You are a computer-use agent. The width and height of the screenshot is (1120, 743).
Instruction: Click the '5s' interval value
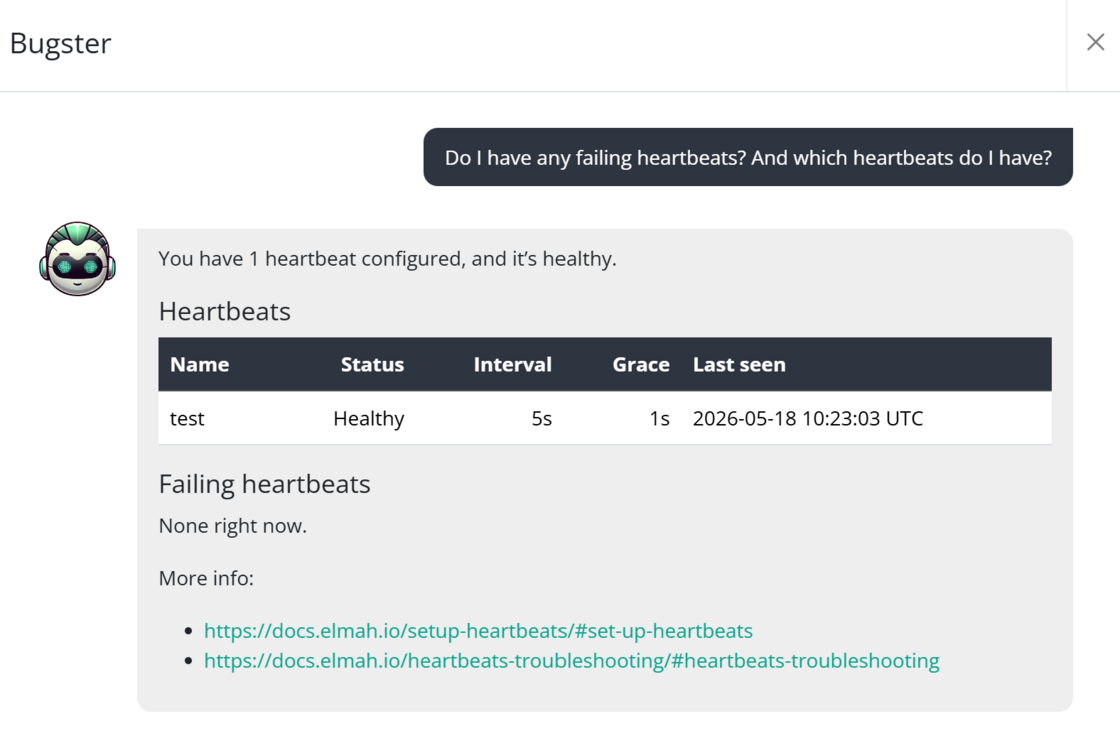pos(541,419)
